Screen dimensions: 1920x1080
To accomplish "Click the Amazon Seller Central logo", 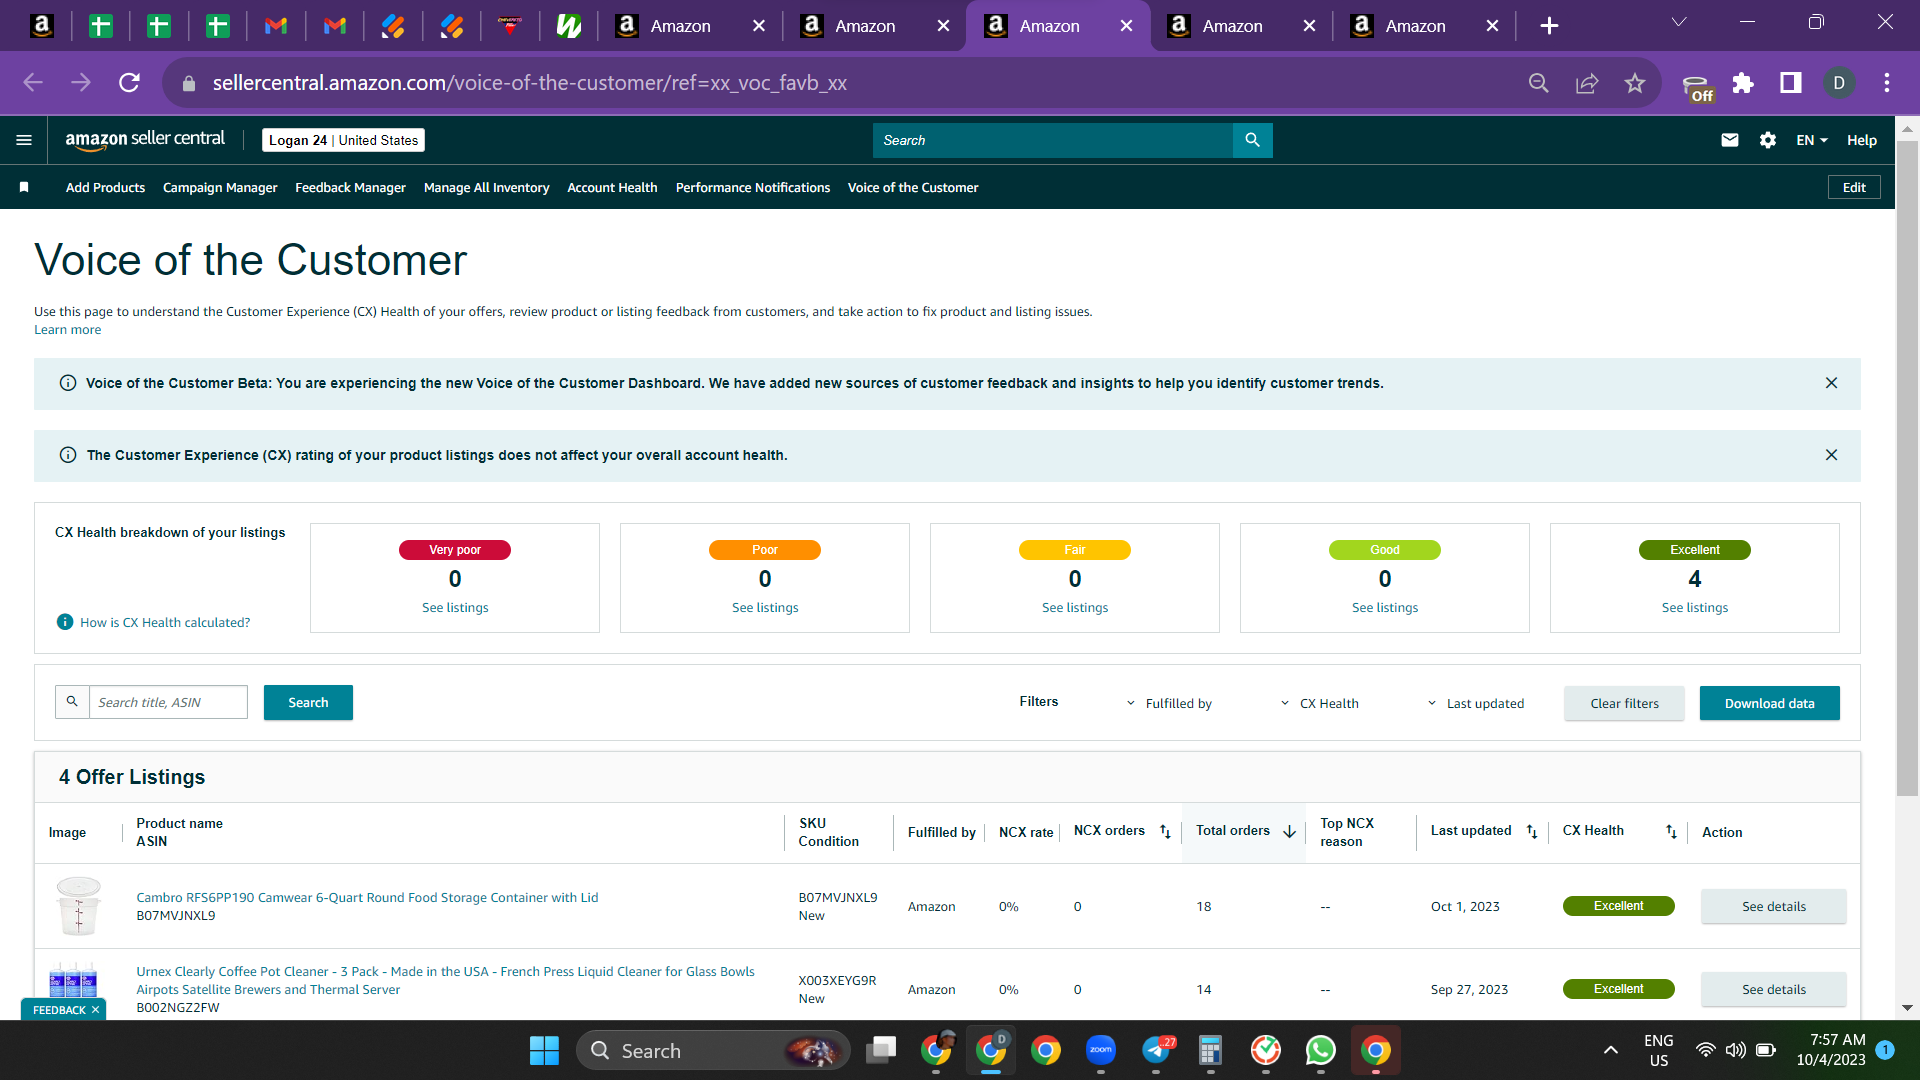I will [x=145, y=140].
